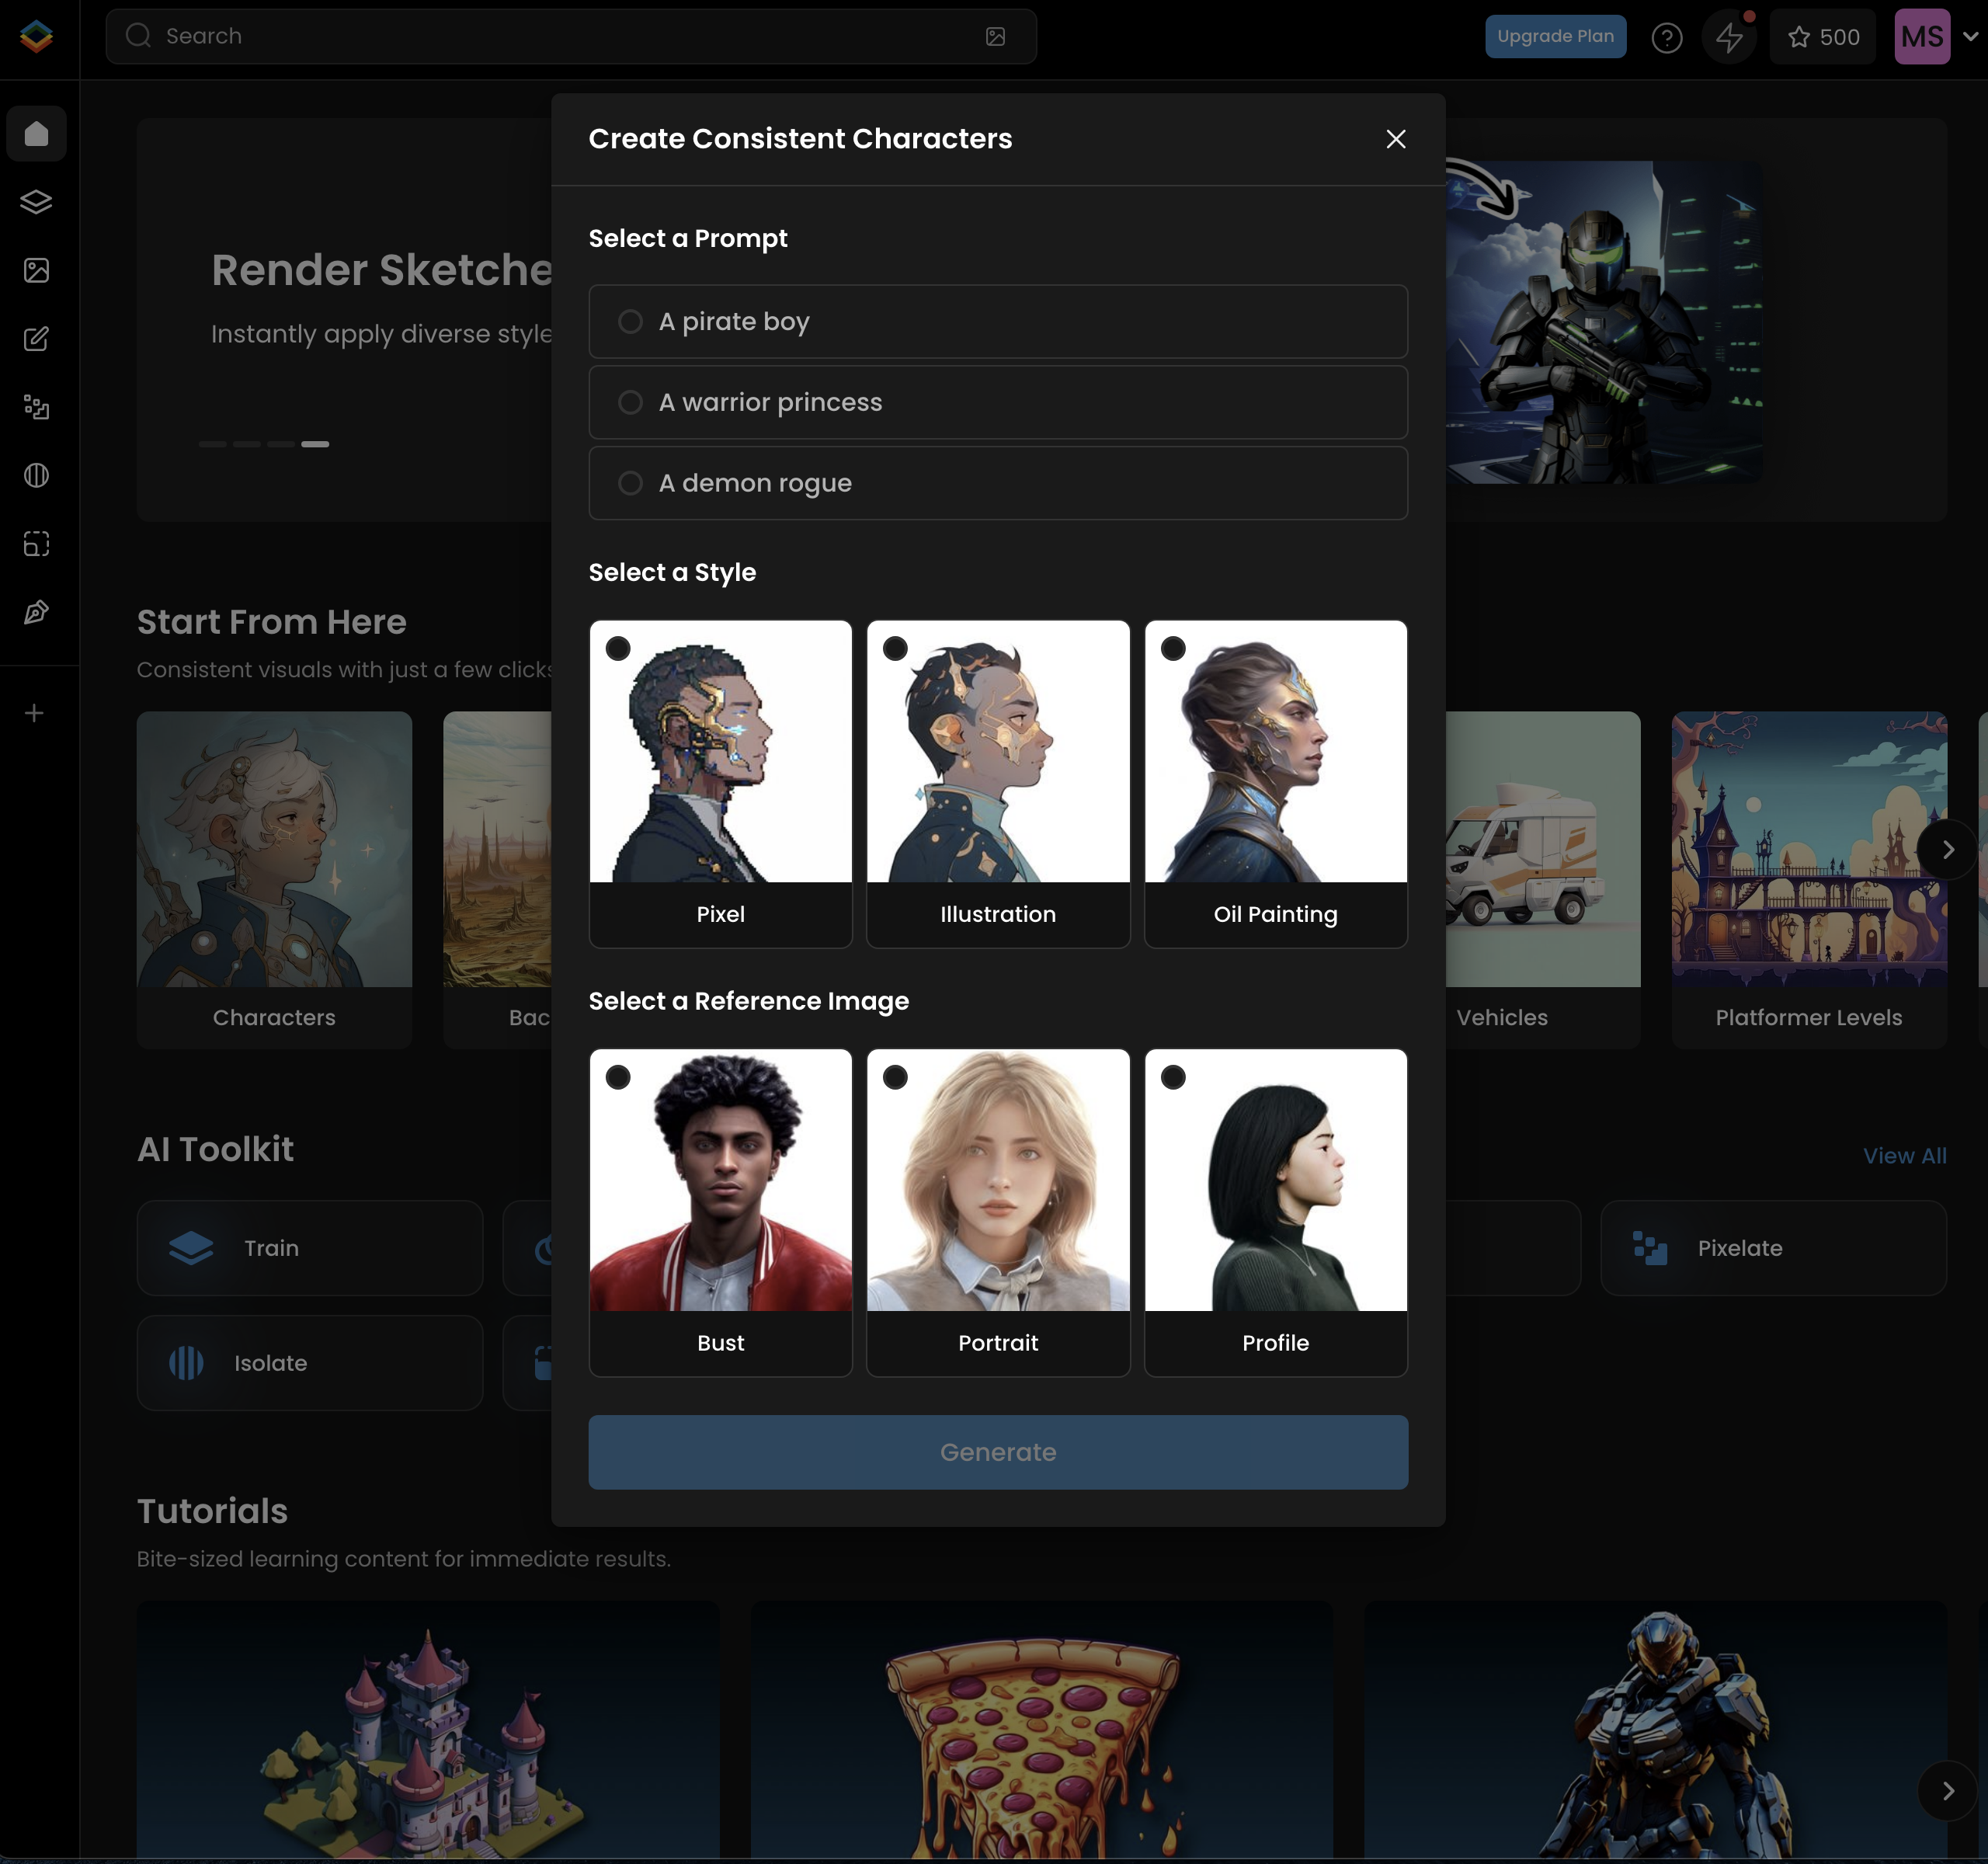Open the pizza slice tutorial thumbnail
Viewport: 1988px width, 1864px height.
(x=1041, y=1730)
